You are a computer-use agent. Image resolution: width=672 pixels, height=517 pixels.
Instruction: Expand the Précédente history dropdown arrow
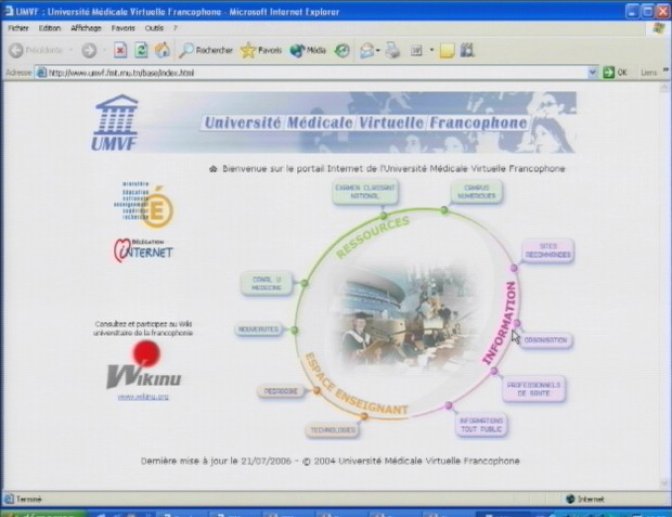pos(71,51)
